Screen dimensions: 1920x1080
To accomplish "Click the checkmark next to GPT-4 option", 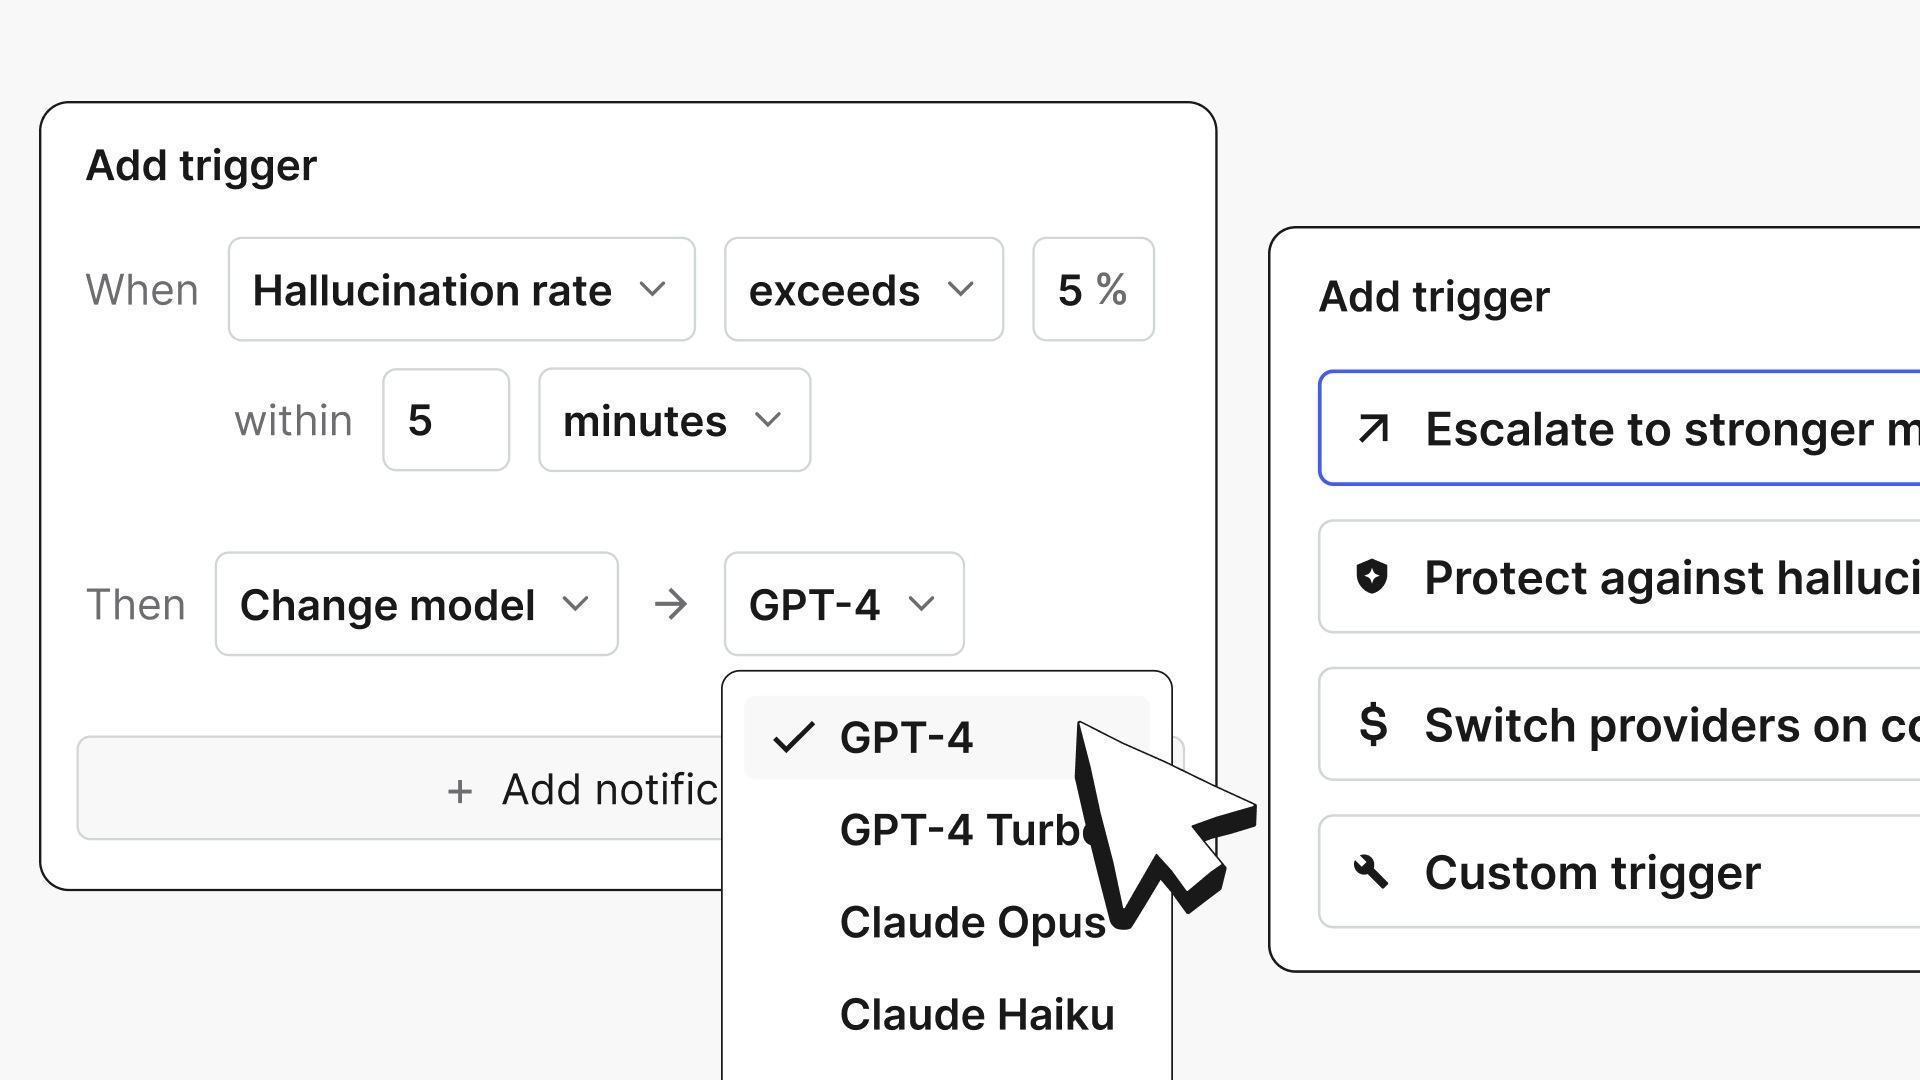I will click(x=794, y=738).
